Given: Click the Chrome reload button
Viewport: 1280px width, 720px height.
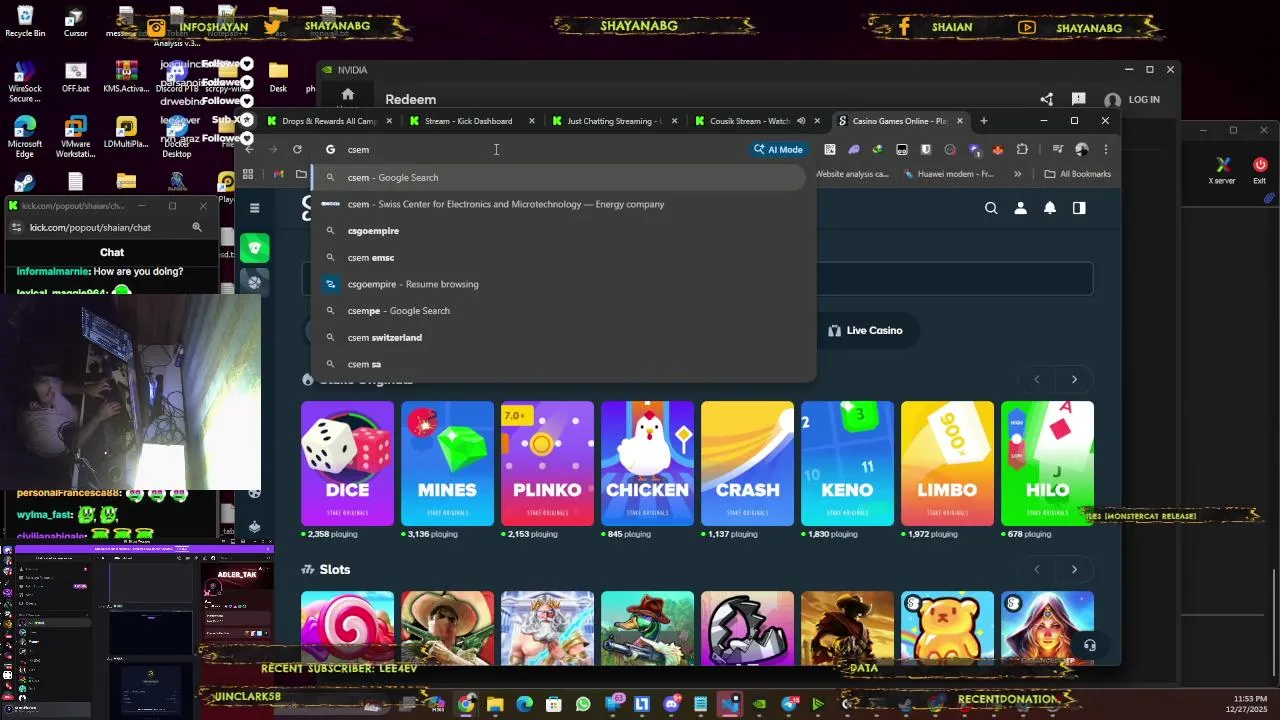Looking at the screenshot, I should pos(297,149).
